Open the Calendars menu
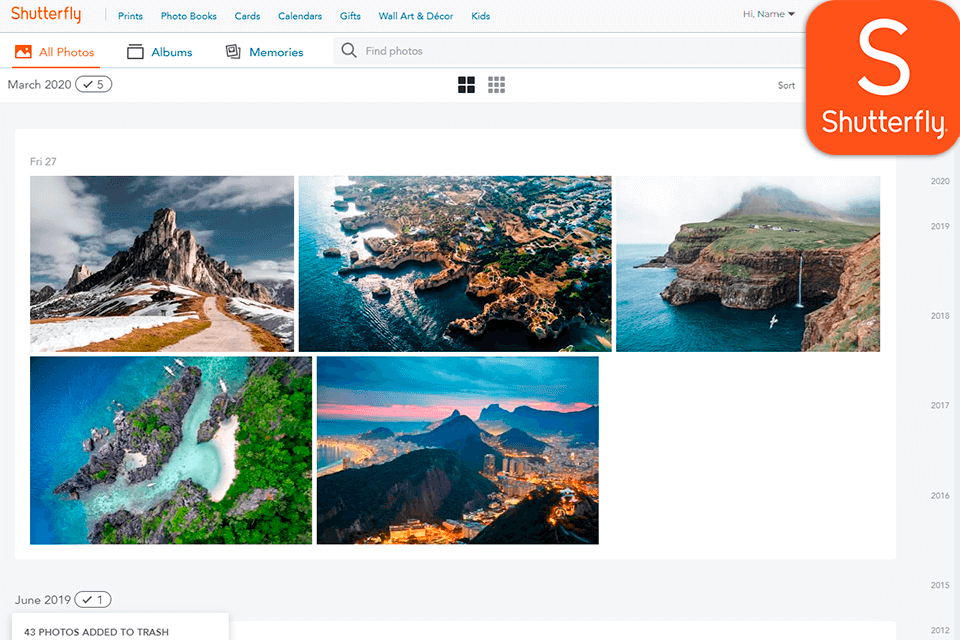Screen dimensions: 960x640 pos(300,16)
